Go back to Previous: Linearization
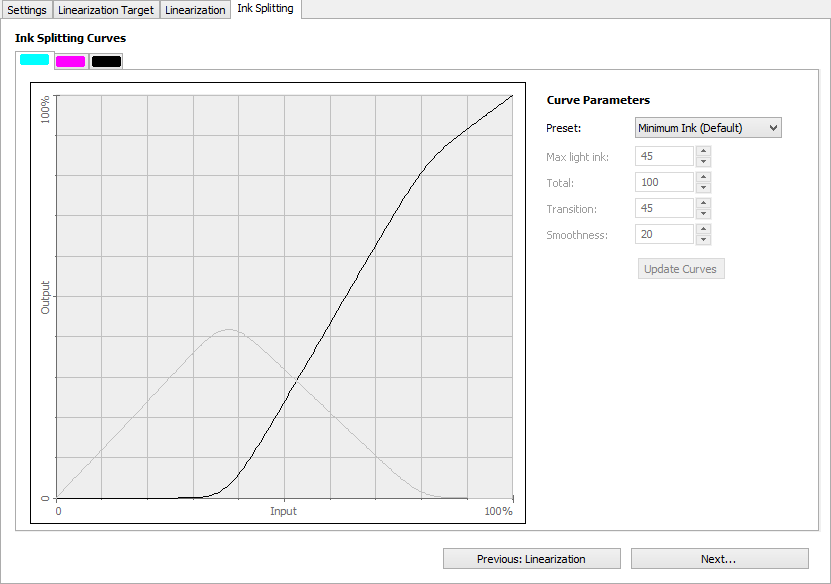Screen dimensions: 831x584 coord(531,559)
